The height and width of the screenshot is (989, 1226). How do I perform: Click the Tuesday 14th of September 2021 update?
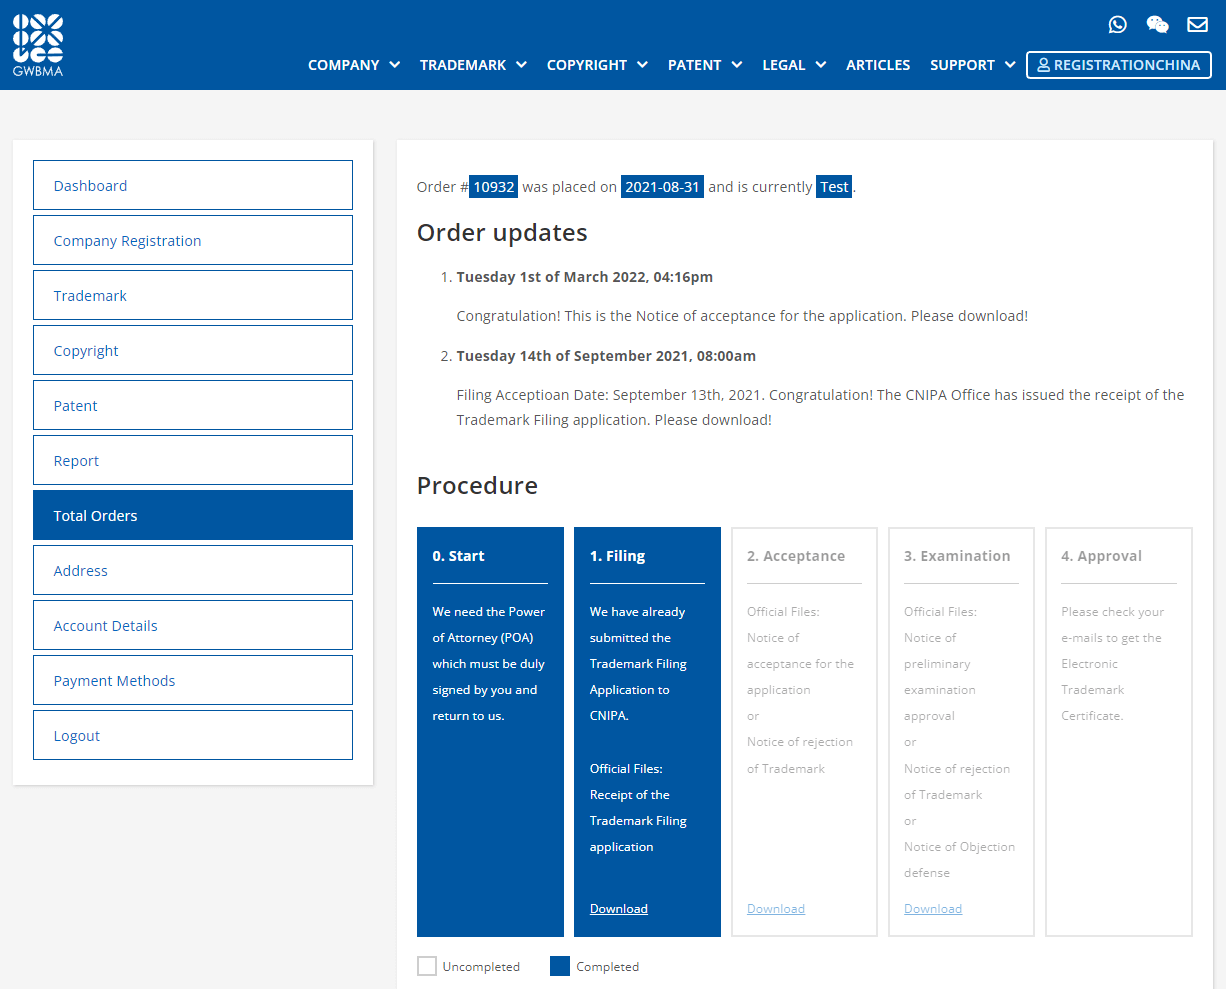point(606,356)
